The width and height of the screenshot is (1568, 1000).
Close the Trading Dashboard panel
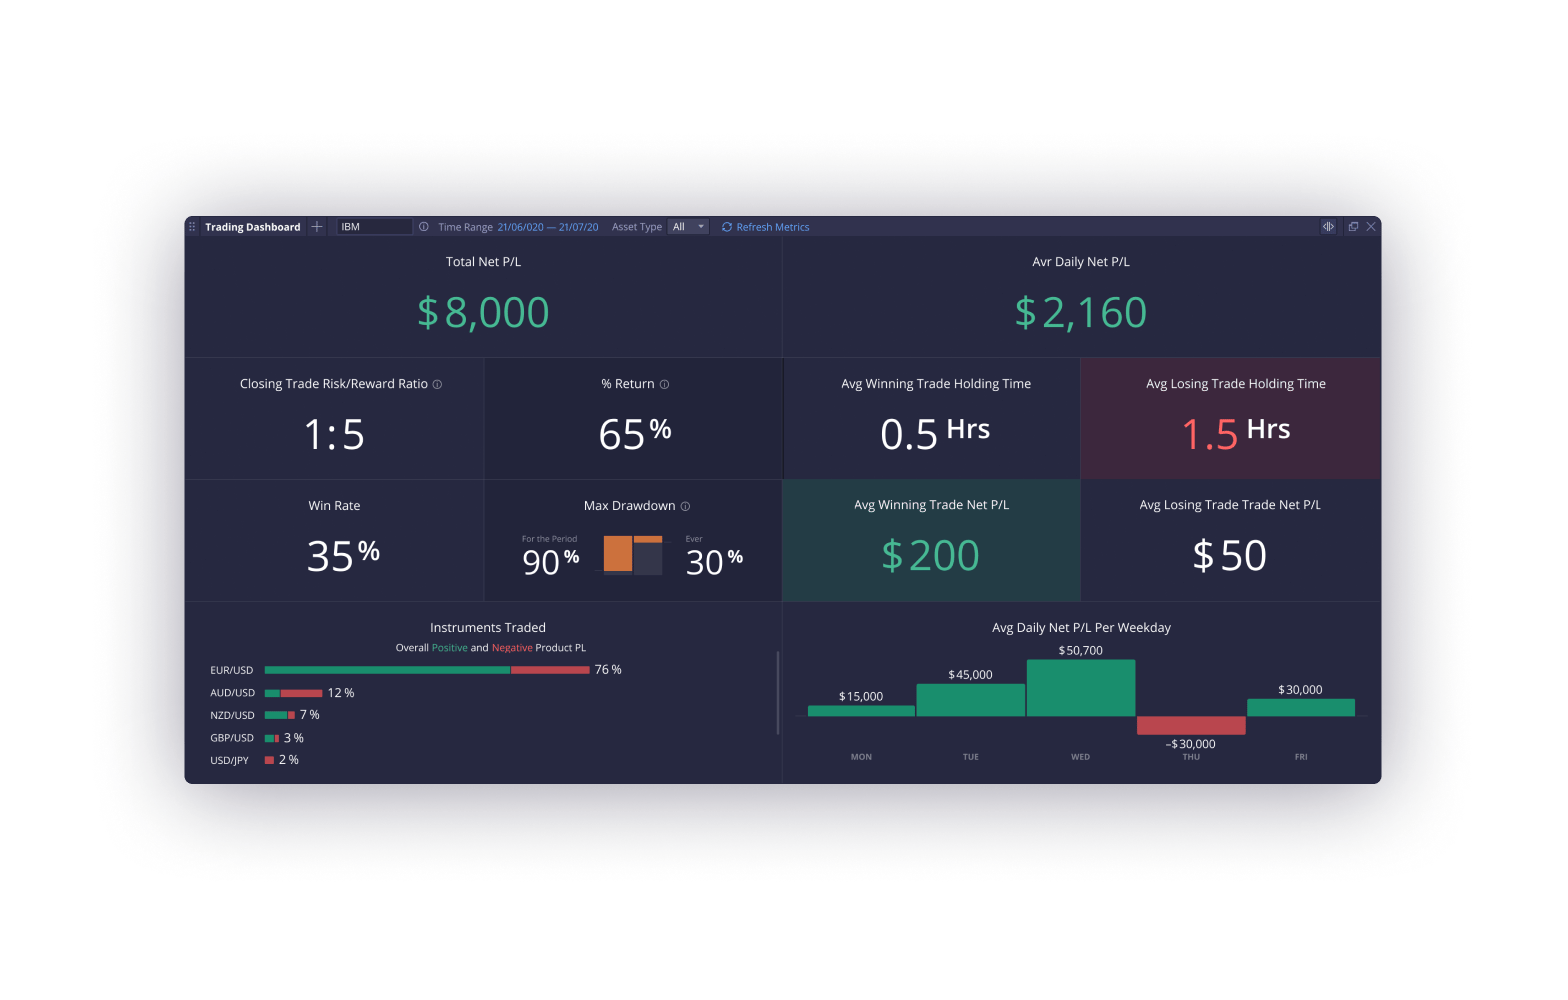(1372, 227)
